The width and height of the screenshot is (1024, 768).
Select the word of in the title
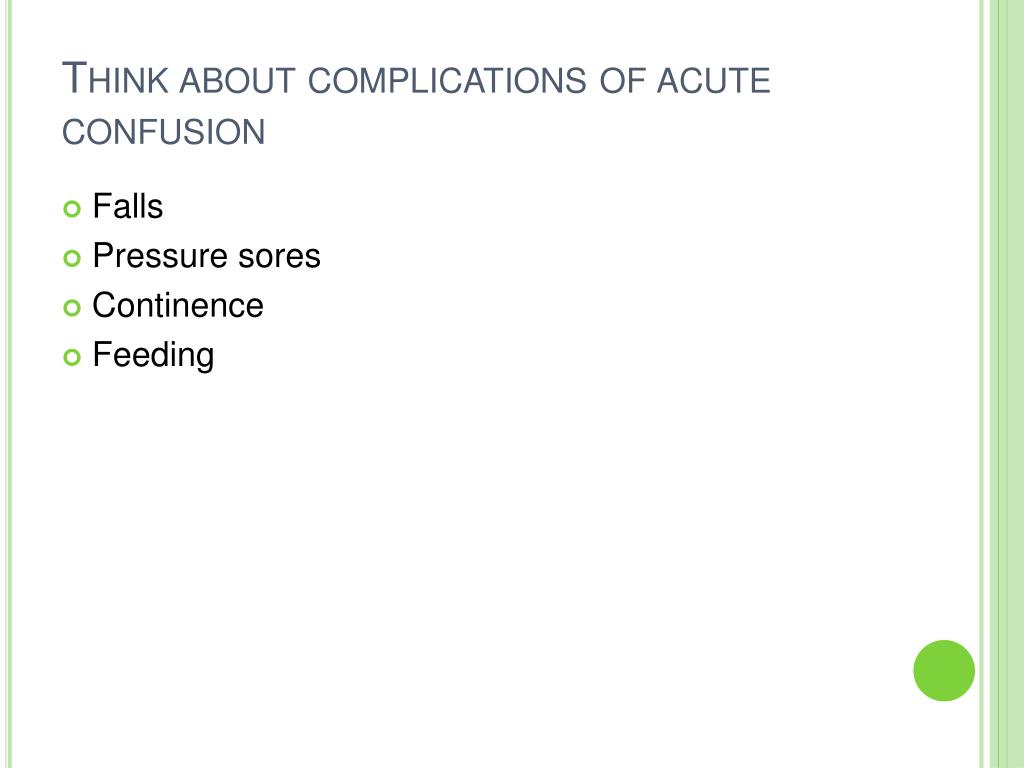tap(622, 80)
